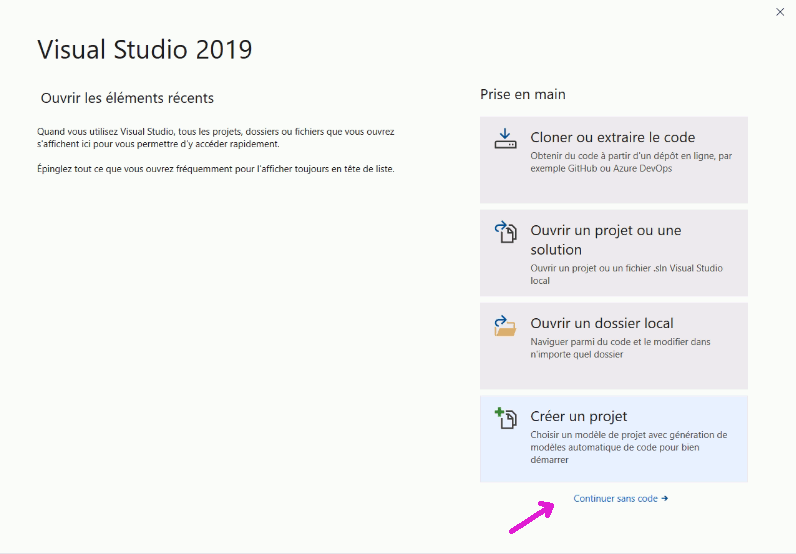Click the Visual Studio 2019 title

[x=145, y=50]
